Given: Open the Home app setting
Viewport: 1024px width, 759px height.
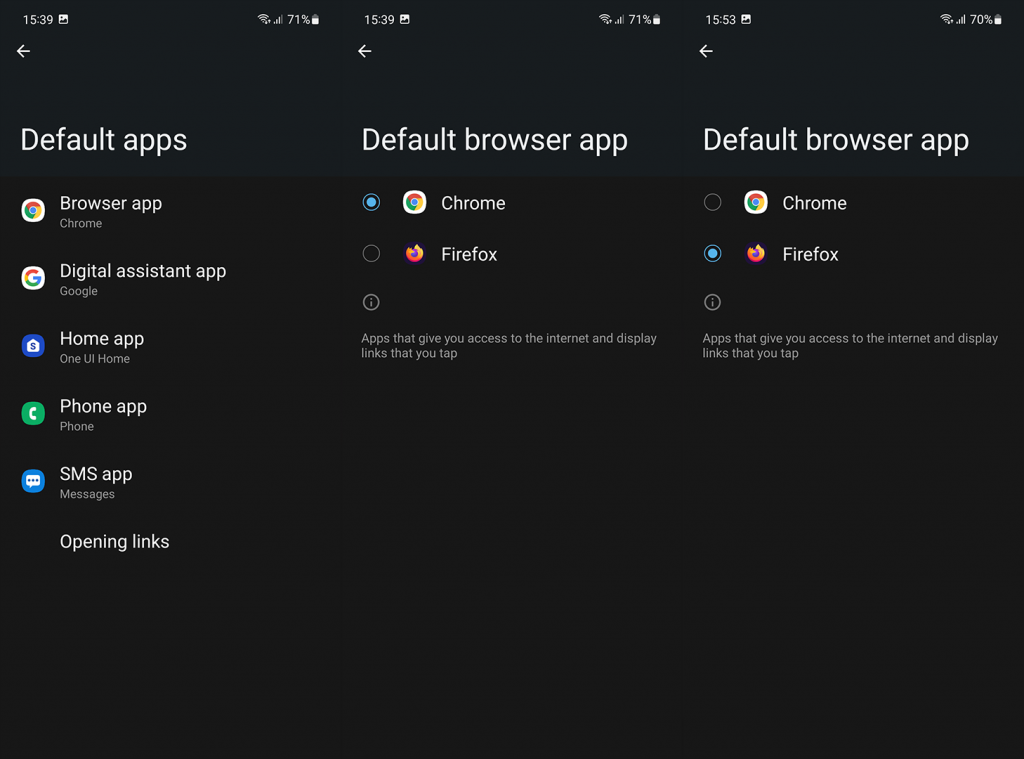Looking at the screenshot, I should pos(170,346).
